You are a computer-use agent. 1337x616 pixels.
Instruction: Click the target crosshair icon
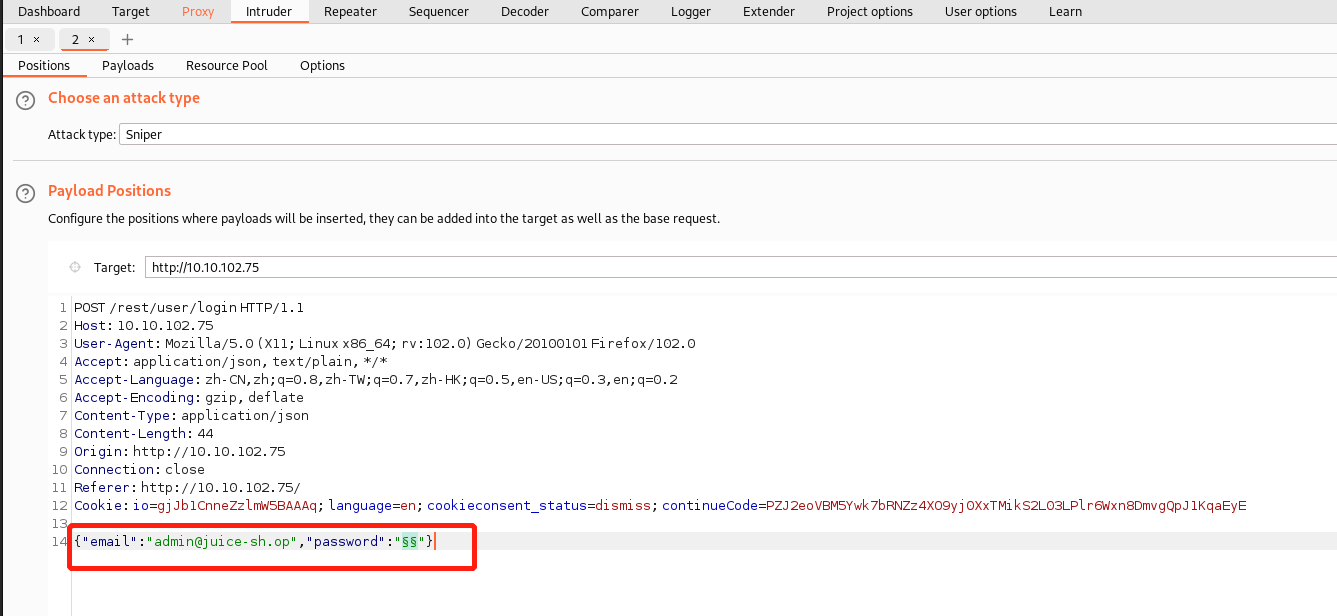click(x=74, y=268)
